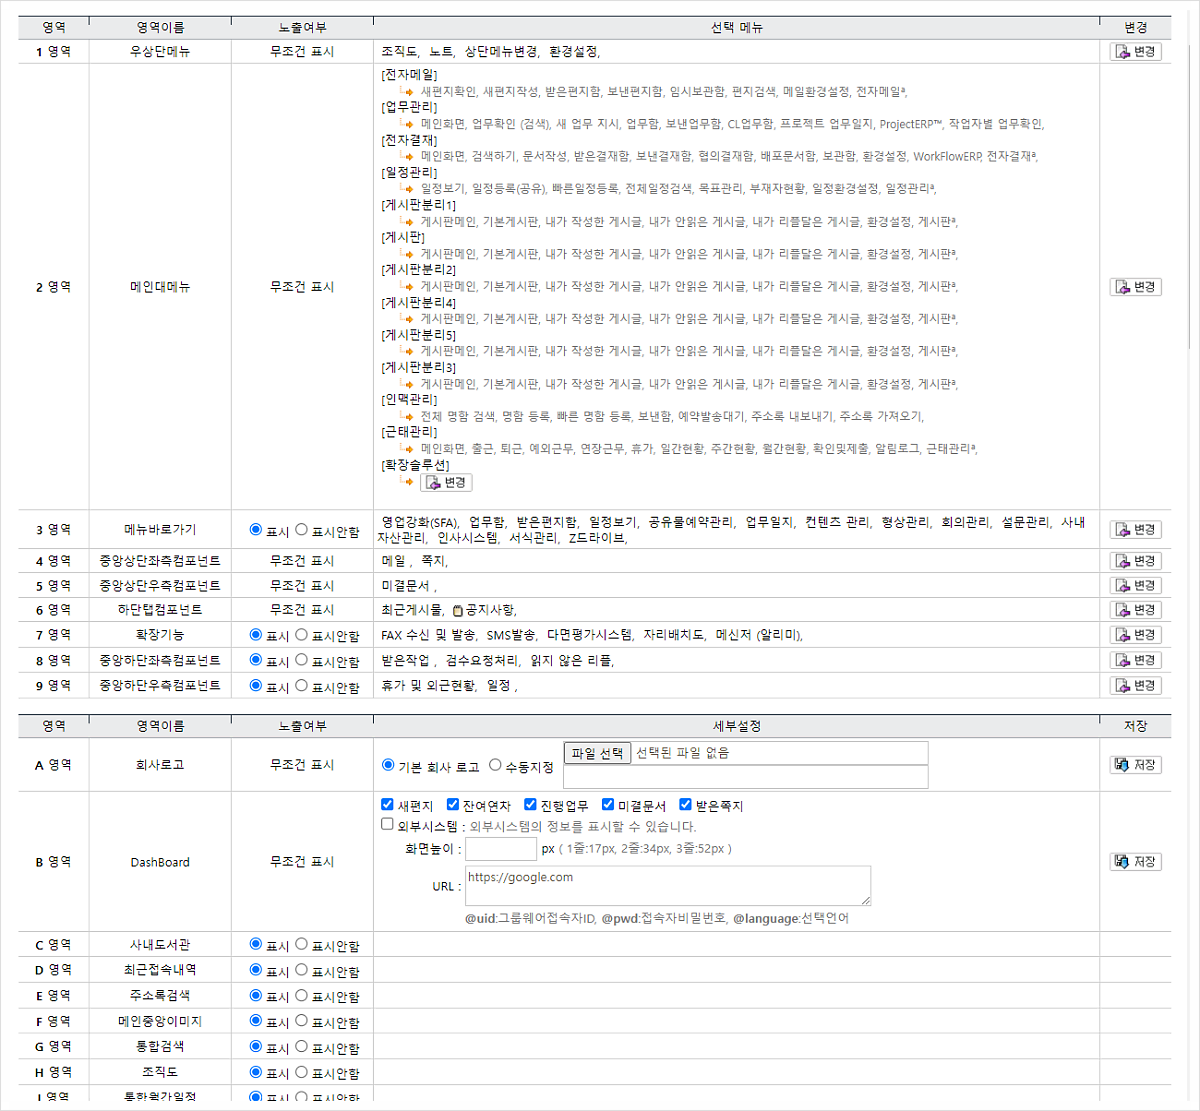Click the 세부설정 column header
Image resolution: width=1200 pixels, height=1111 pixels.
point(737,726)
